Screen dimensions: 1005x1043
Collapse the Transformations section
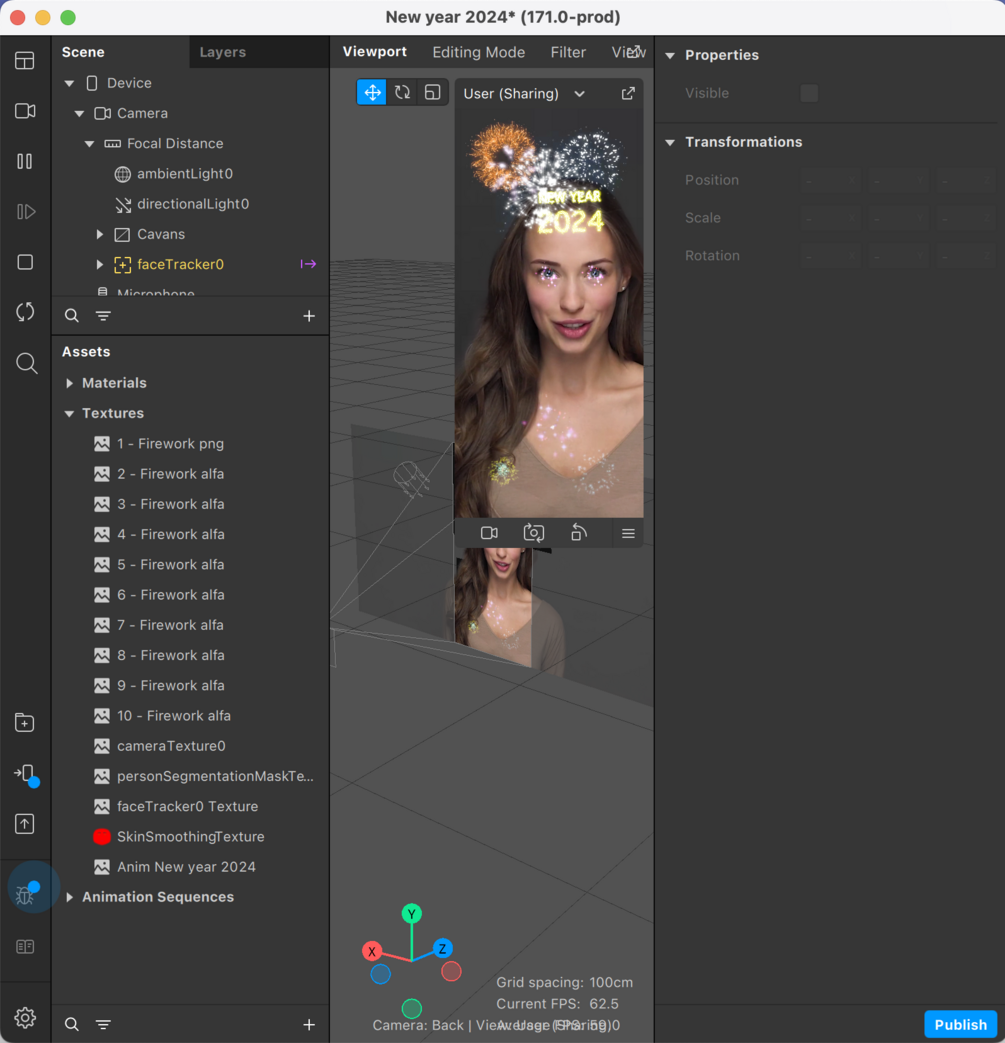click(x=670, y=142)
